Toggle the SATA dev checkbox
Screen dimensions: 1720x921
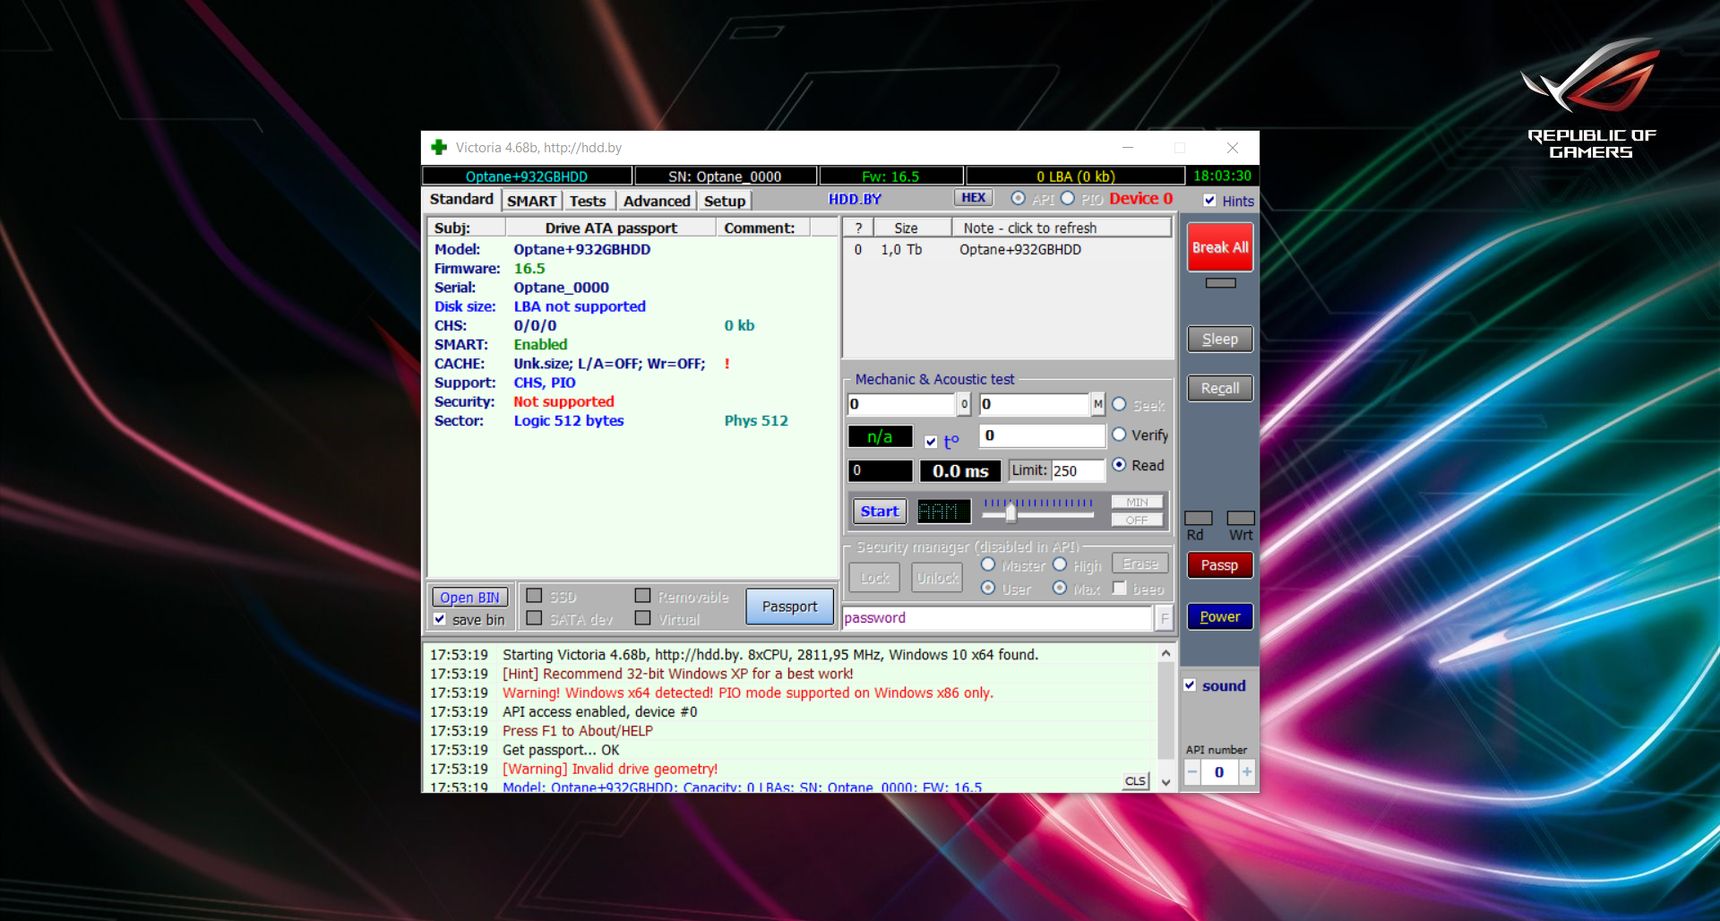[534, 619]
